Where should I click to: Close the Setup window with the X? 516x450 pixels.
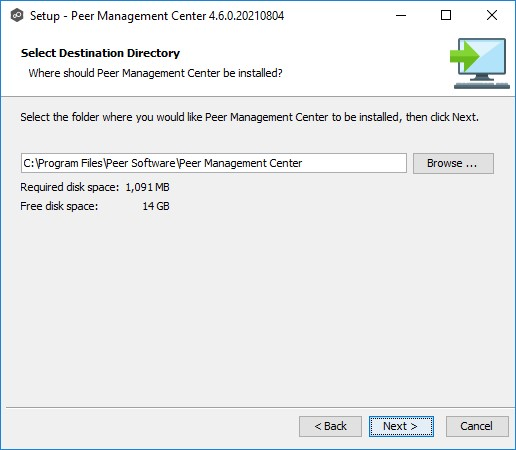click(492, 15)
